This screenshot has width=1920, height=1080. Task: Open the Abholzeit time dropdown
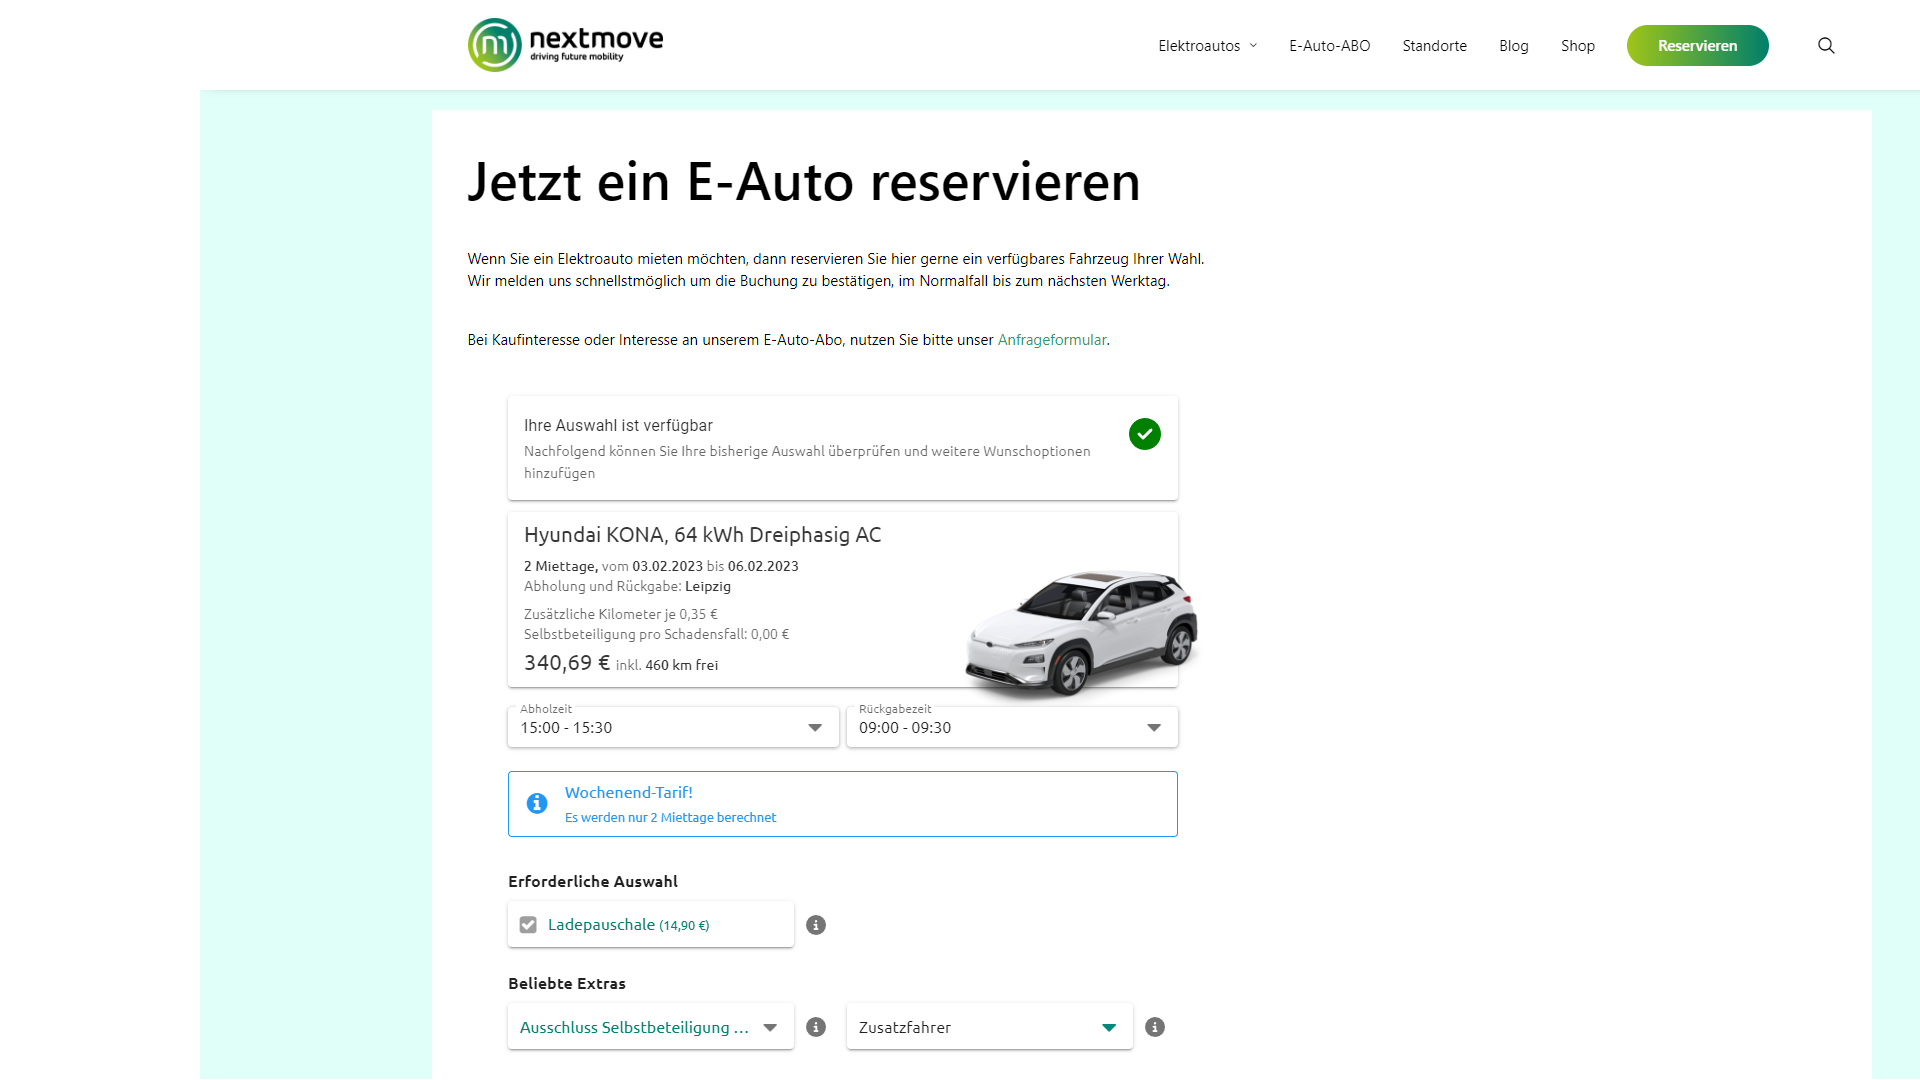pos(673,728)
